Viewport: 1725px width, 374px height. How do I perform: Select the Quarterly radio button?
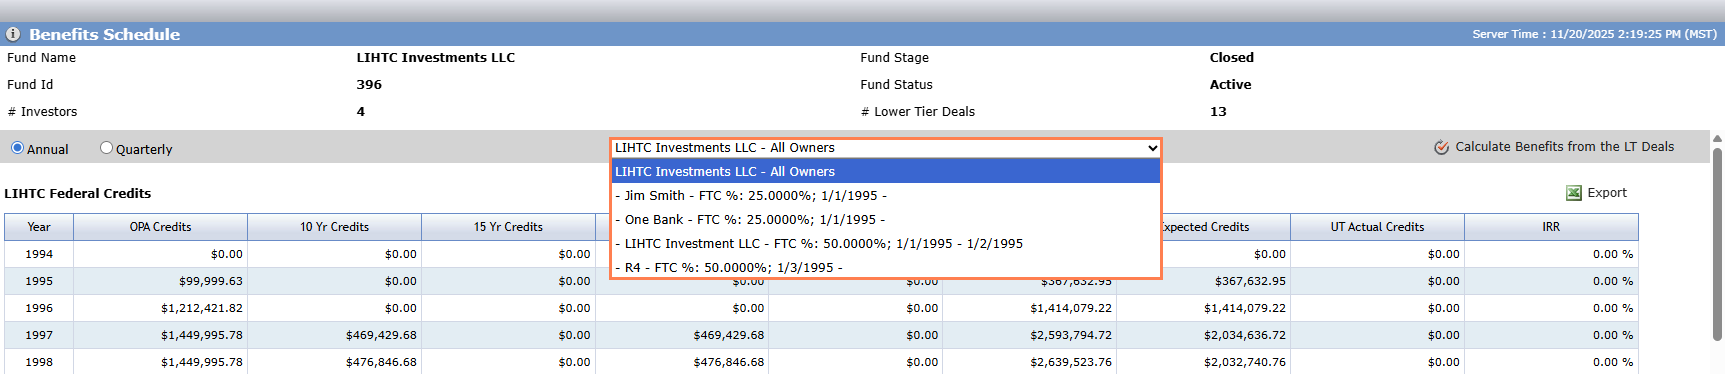coord(106,148)
